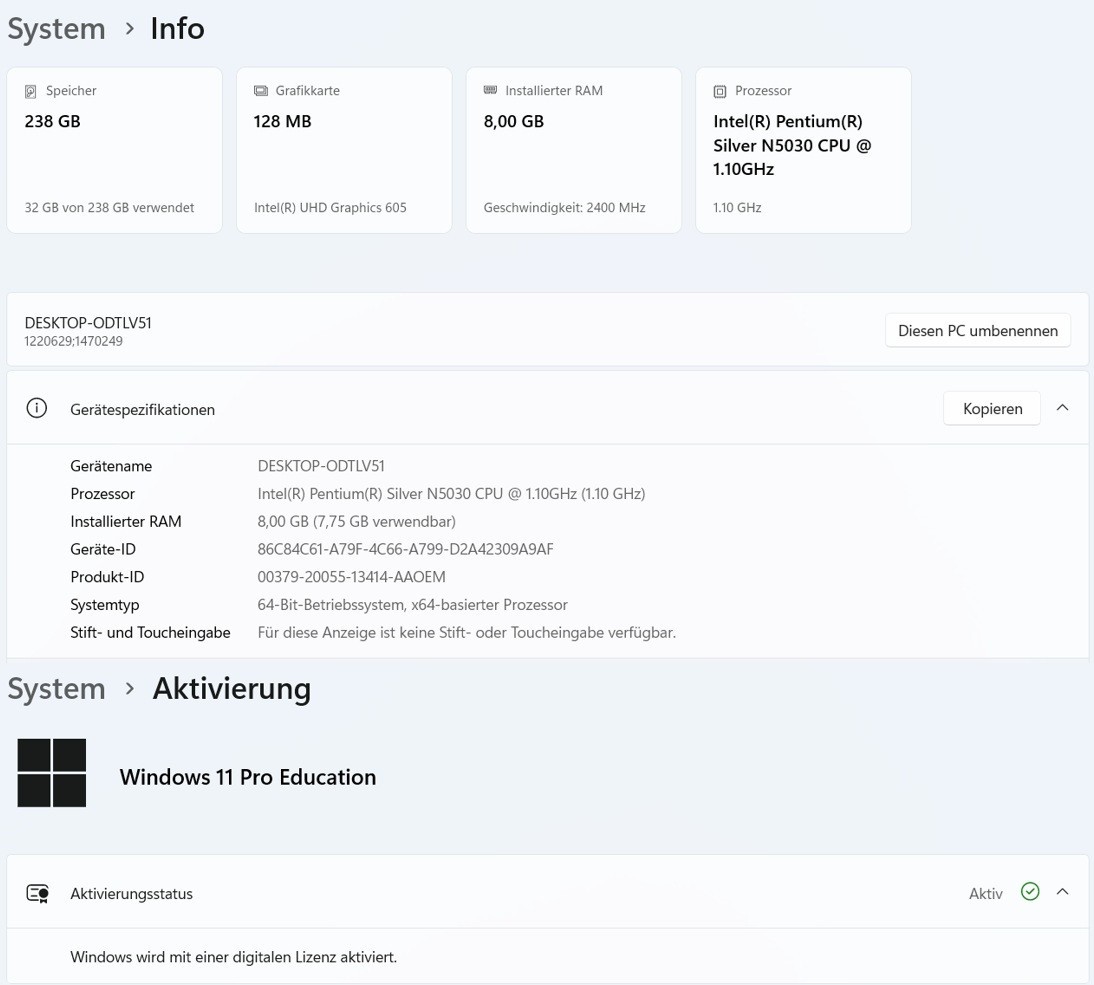Click the Gerätename row label

pyautogui.click(x=111, y=466)
